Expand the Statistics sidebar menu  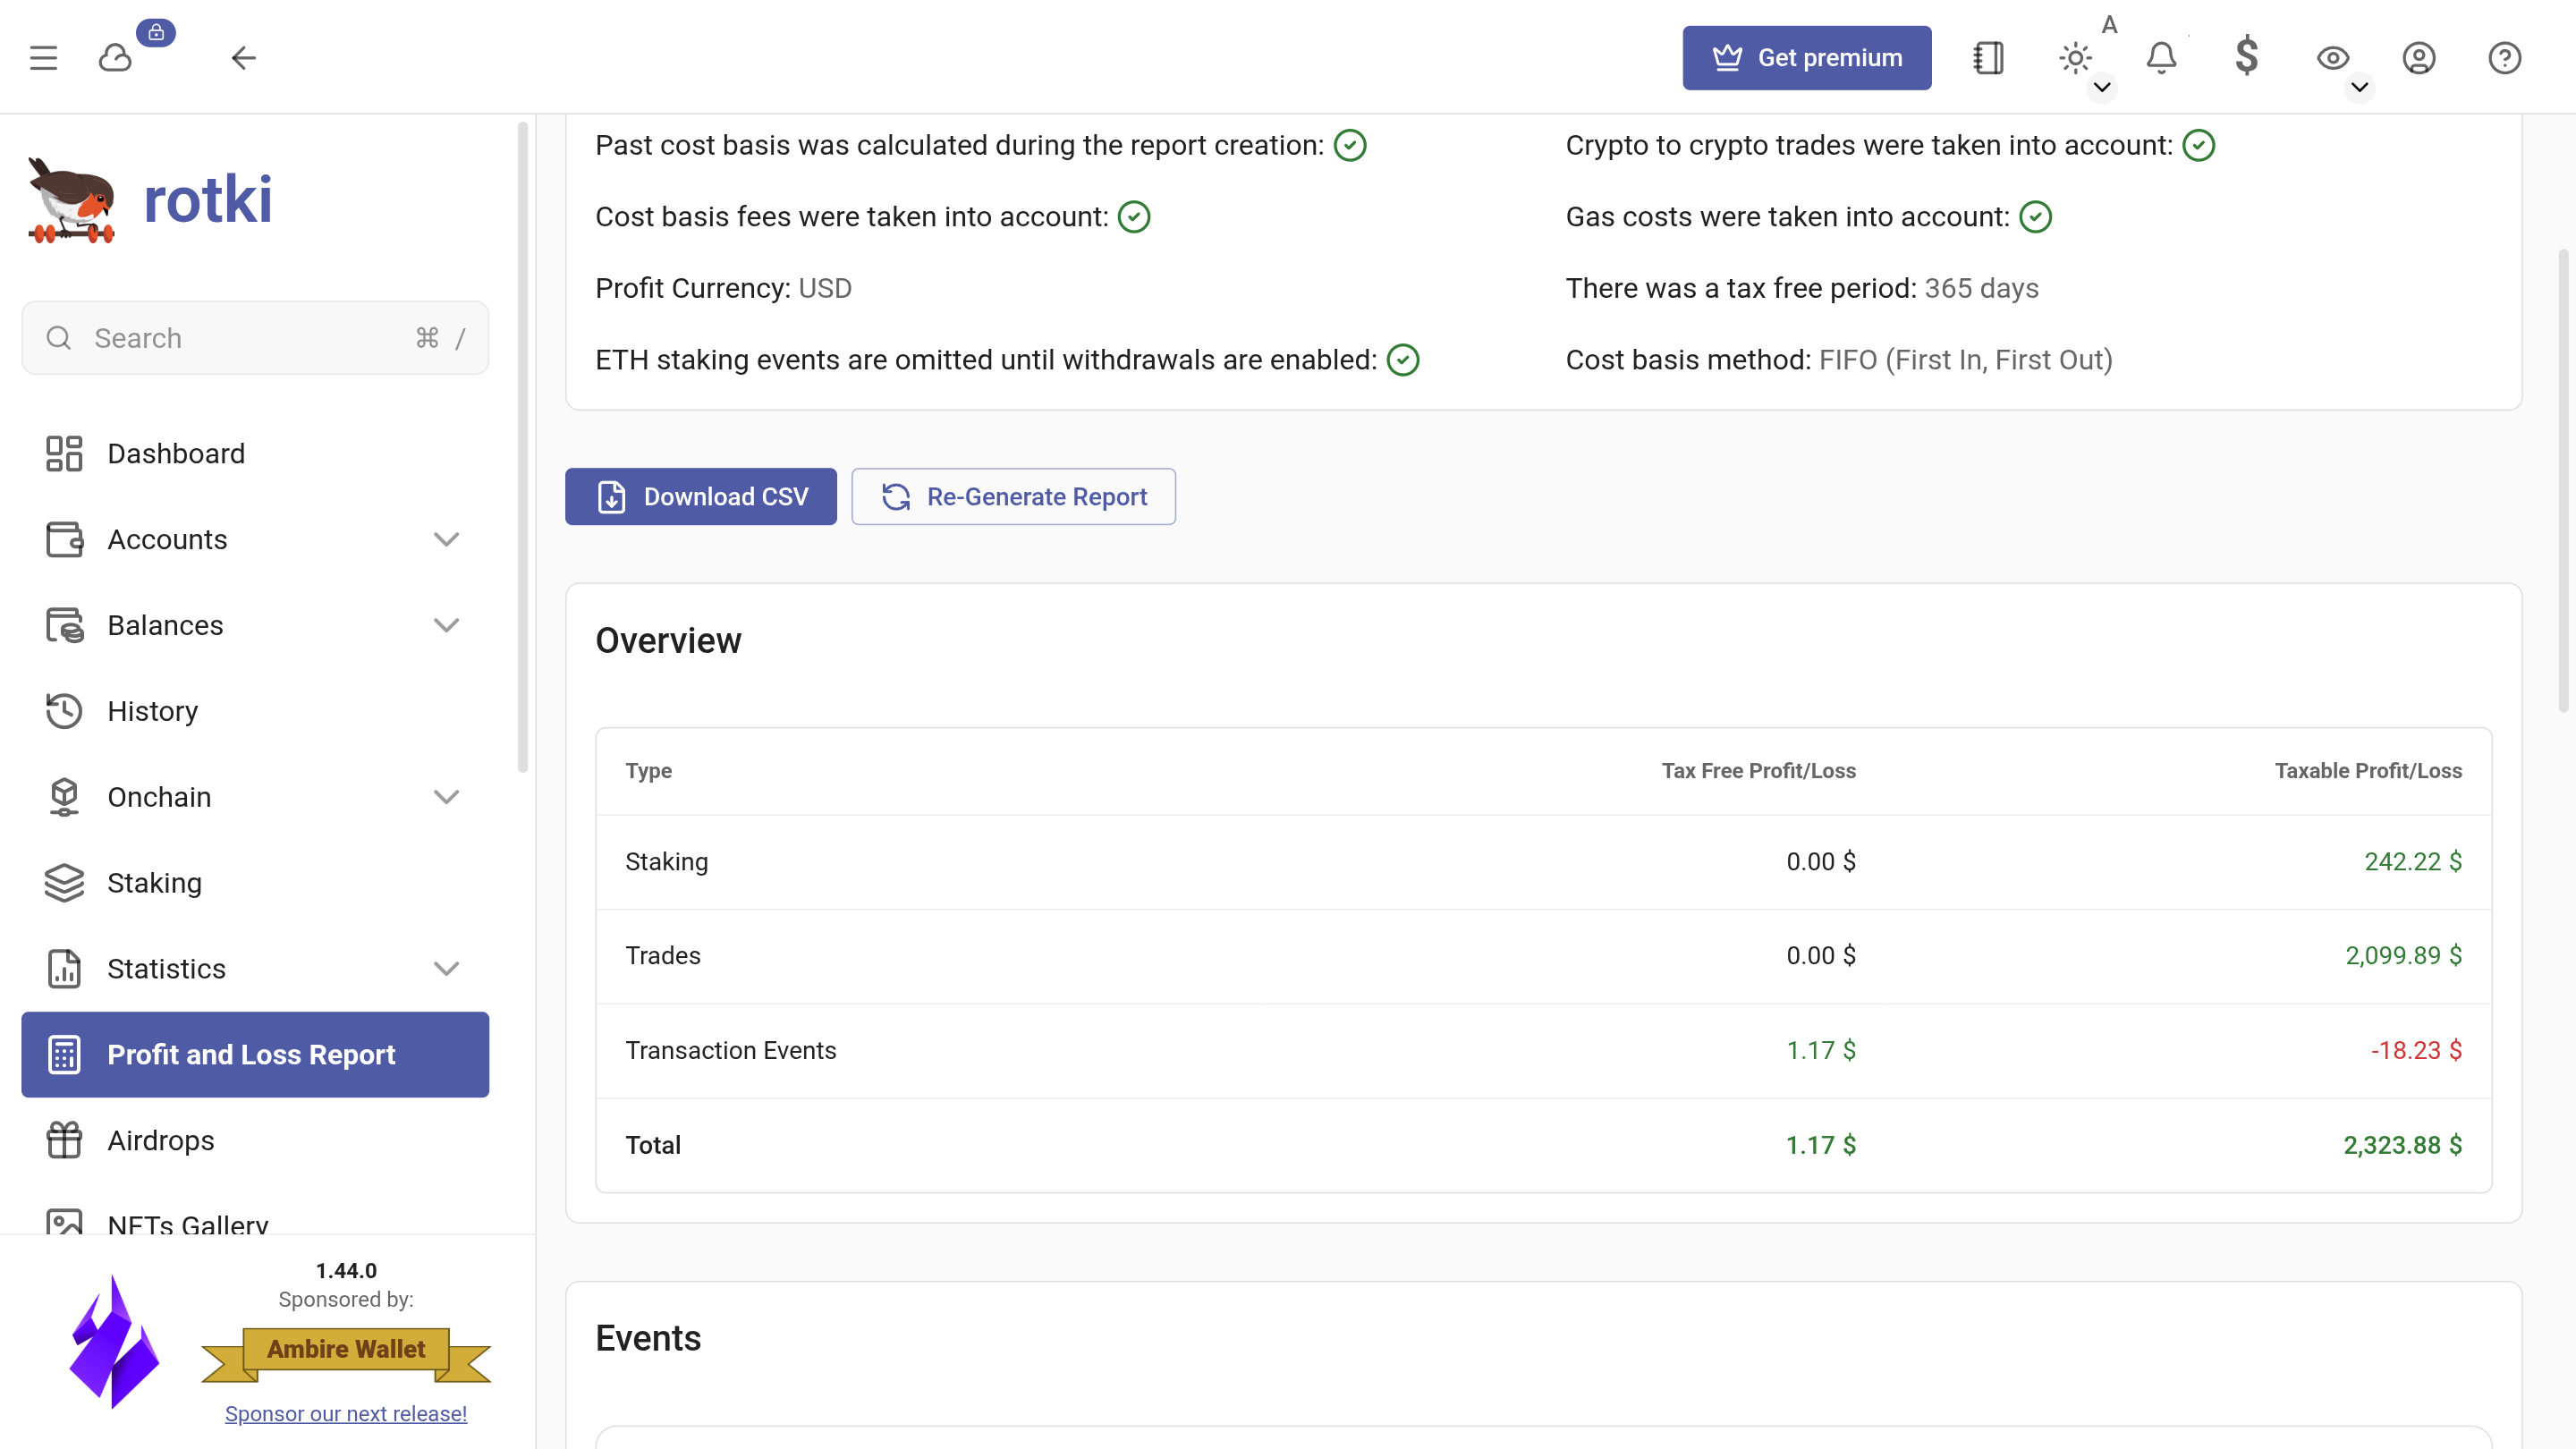click(255, 969)
